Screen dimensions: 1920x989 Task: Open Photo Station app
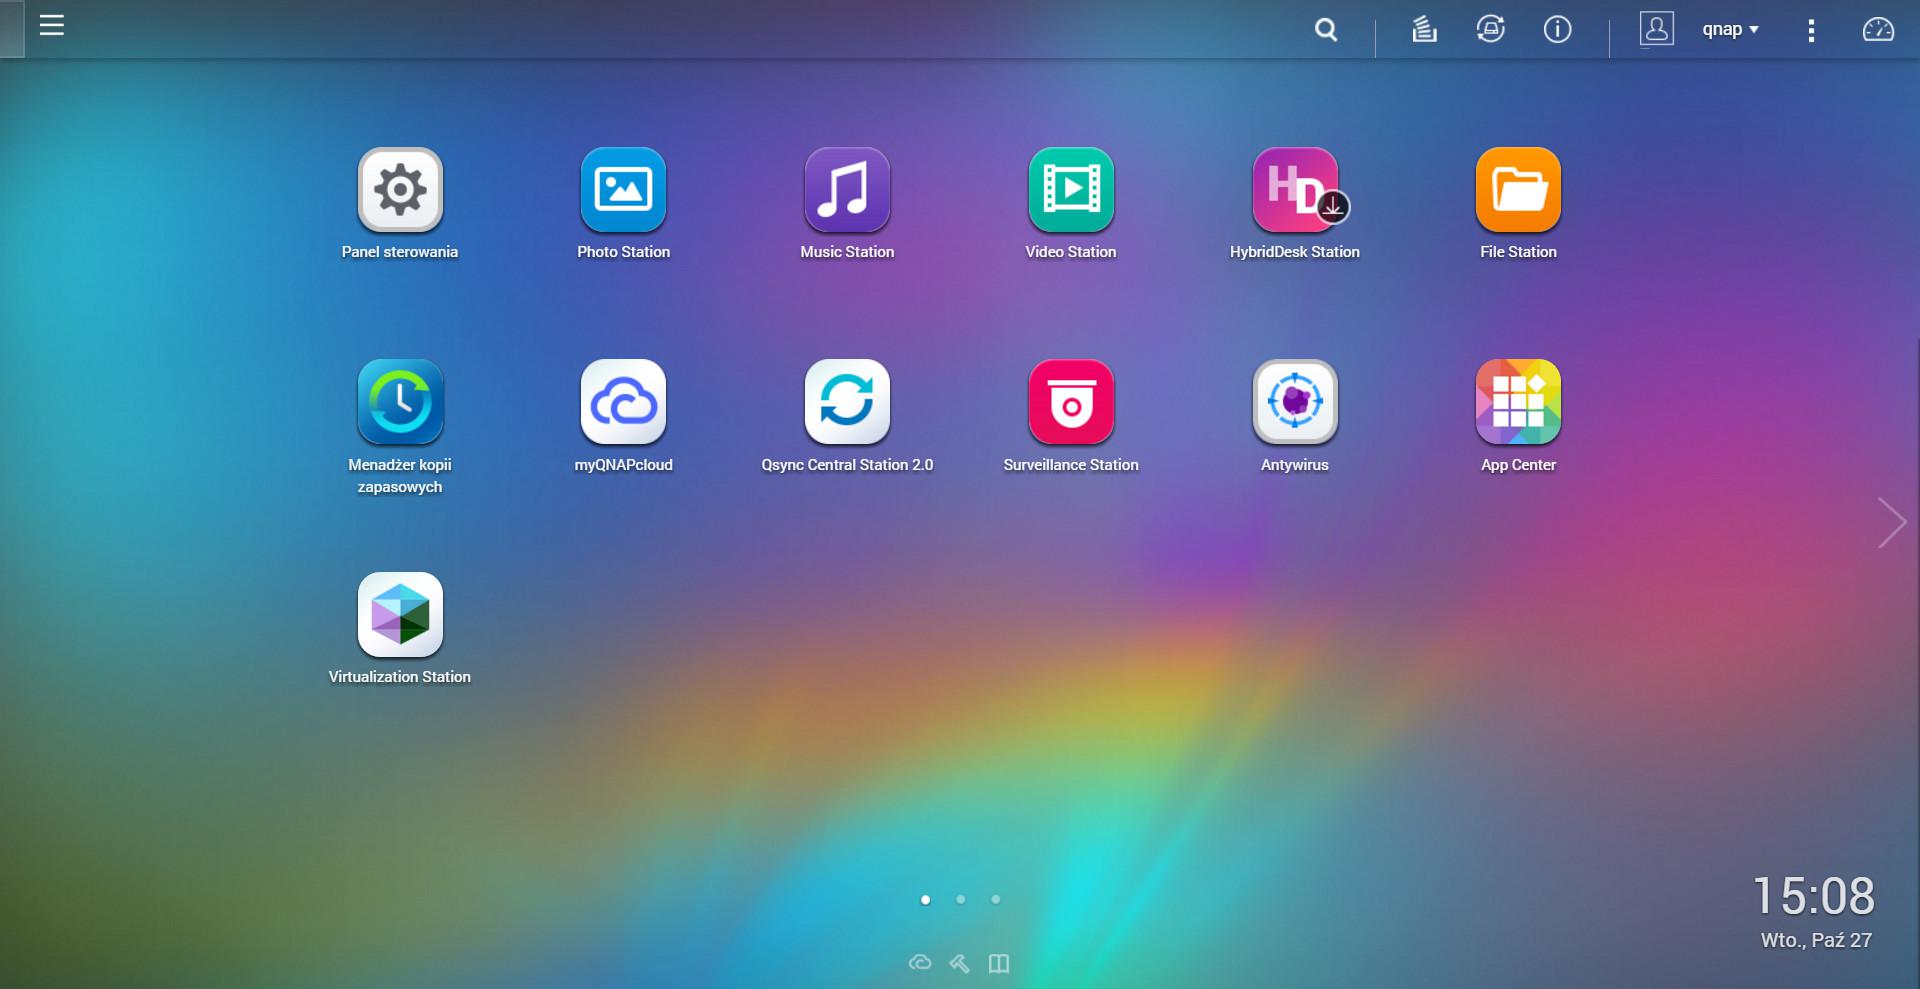623,190
